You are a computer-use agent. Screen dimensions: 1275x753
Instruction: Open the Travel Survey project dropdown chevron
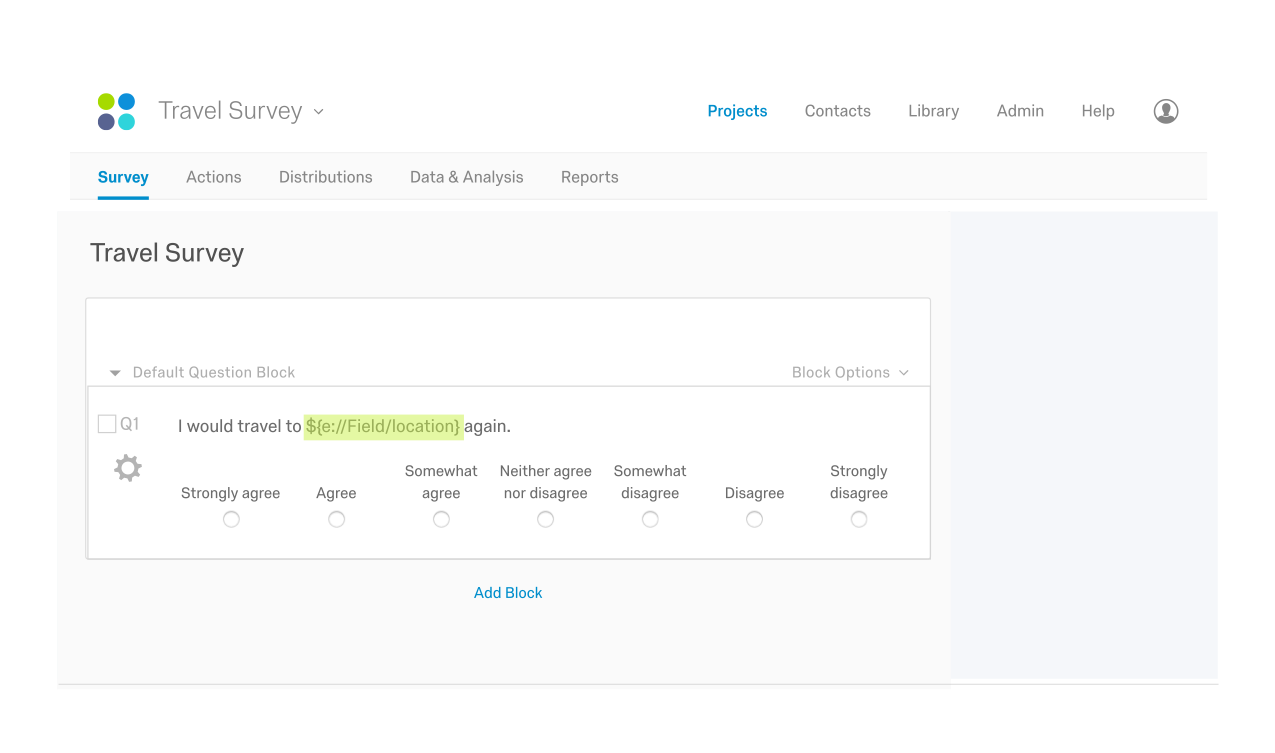click(x=319, y=112)
